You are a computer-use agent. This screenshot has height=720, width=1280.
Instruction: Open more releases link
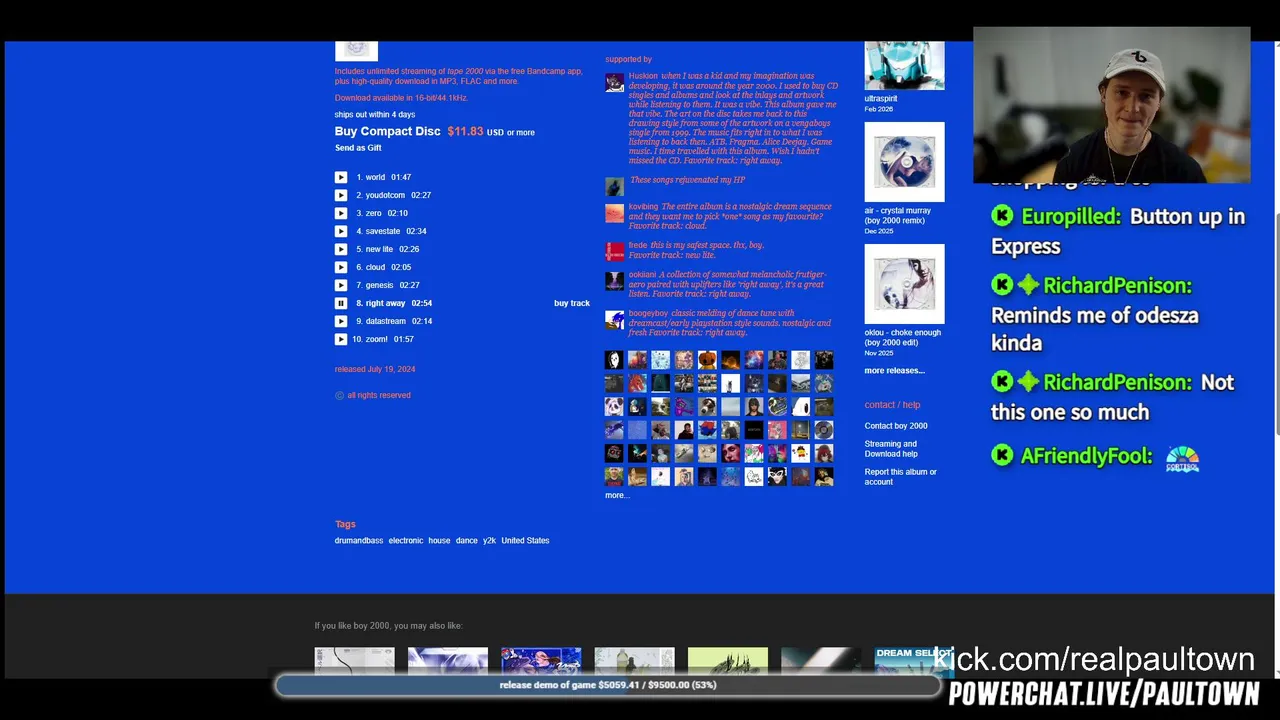[x=895, y=370]
